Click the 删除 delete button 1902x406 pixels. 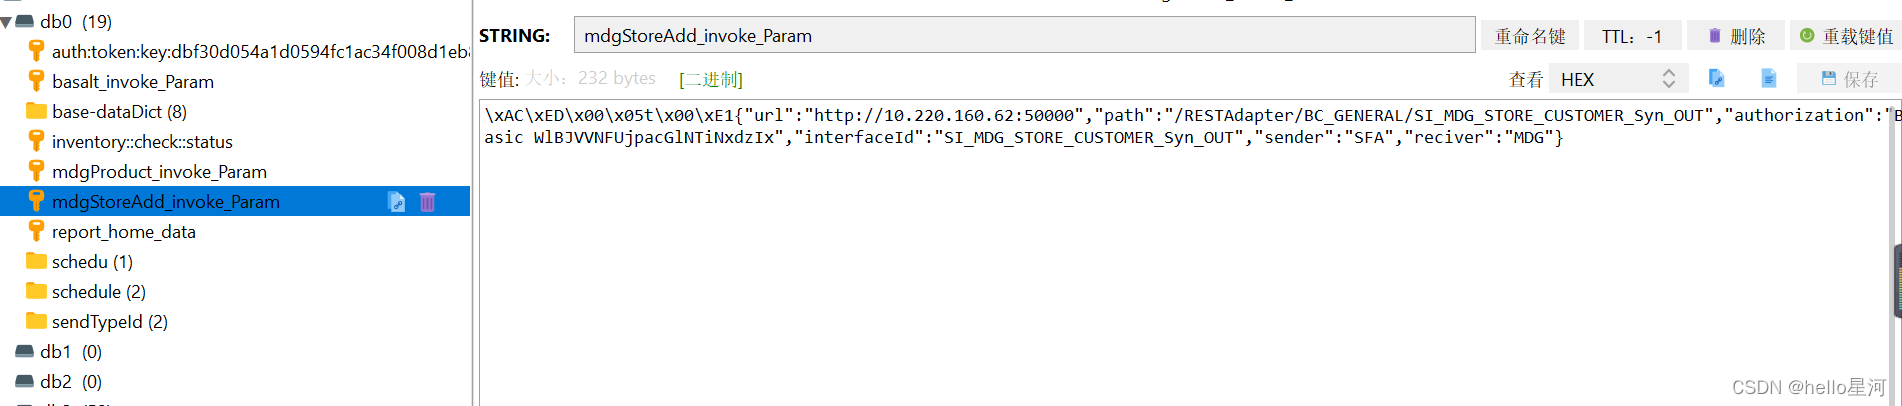1736,36
